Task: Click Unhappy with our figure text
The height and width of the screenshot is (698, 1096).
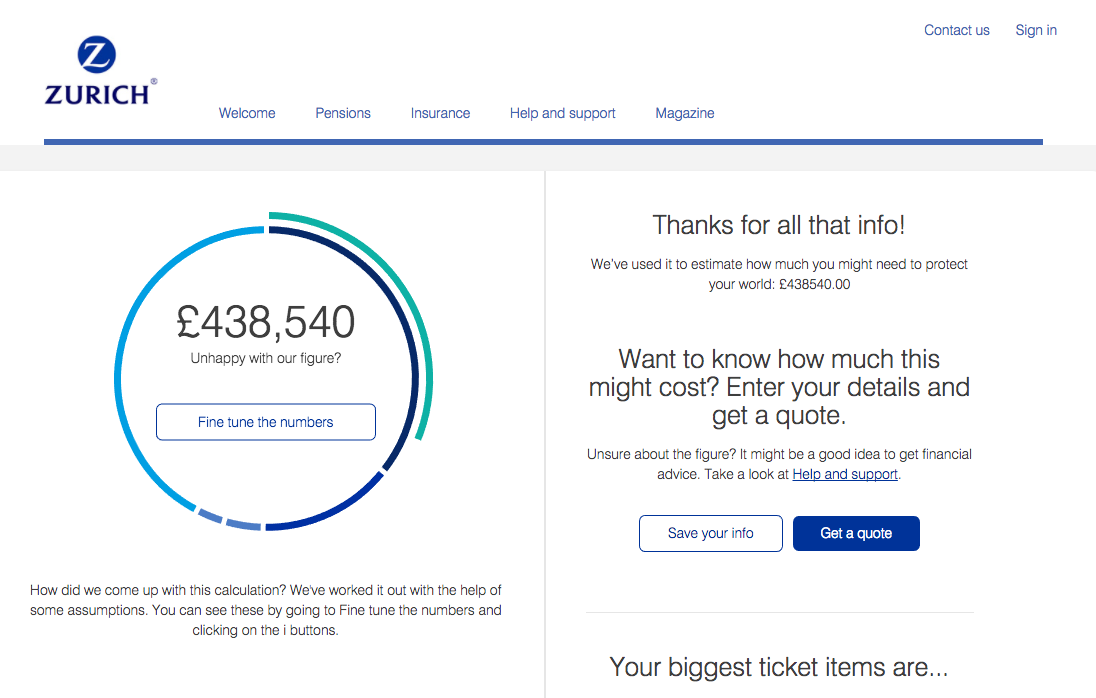Action: pos(266,358)
